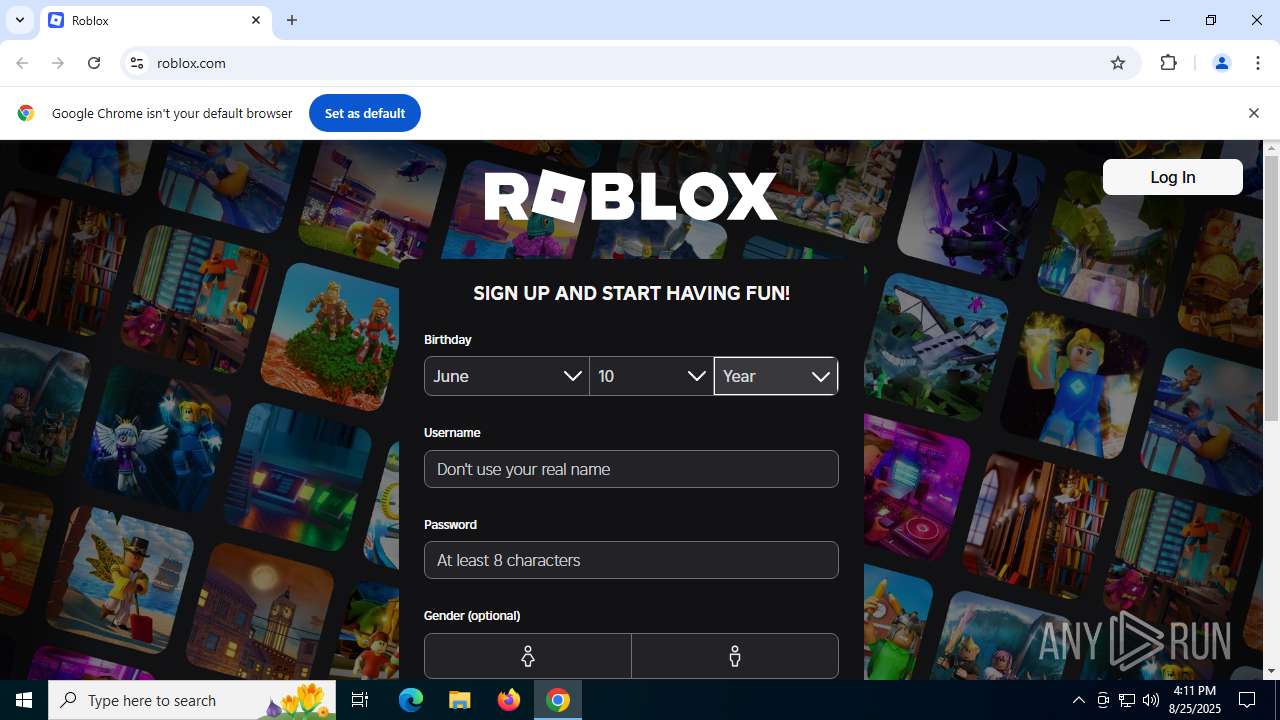Viewport: 1280px width, 720px height.
Task: Click the Birthday label text
Action: 447,340
